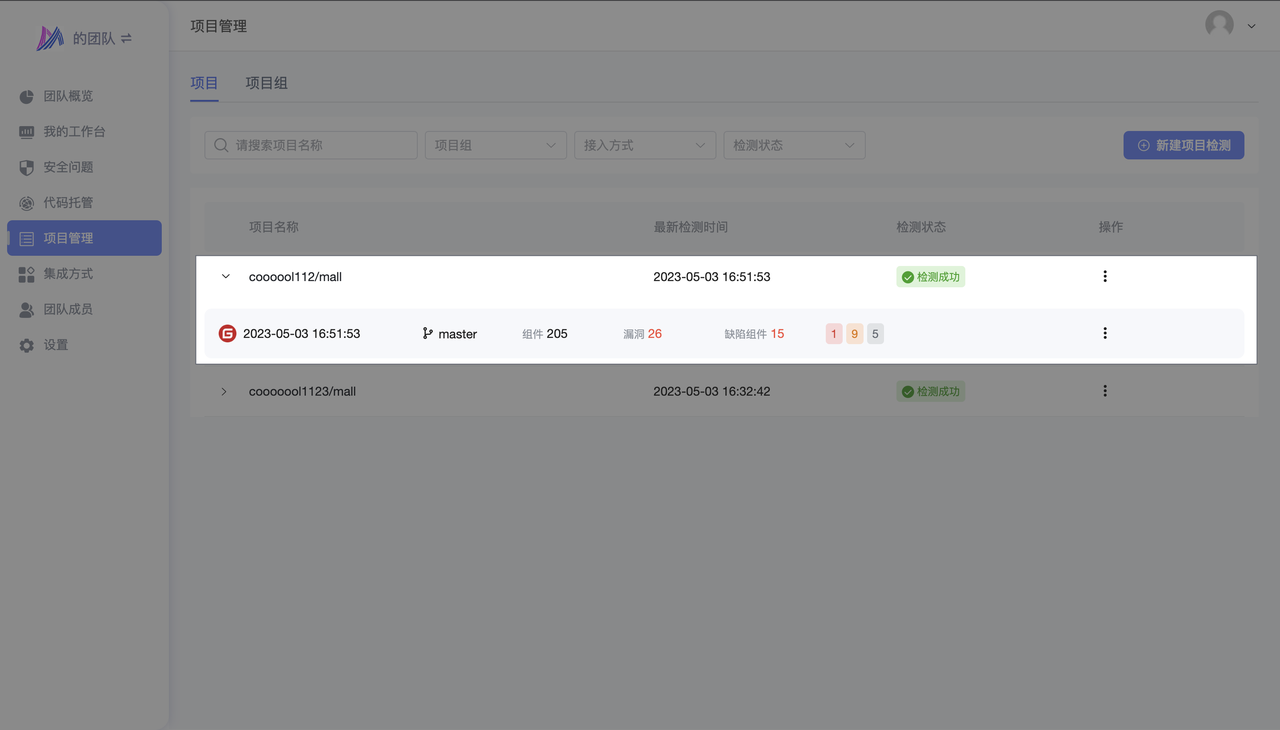Click the team switch arrows icon
Image resolution: width=1280 pixels, height=730 pixels.
(126, 39)
